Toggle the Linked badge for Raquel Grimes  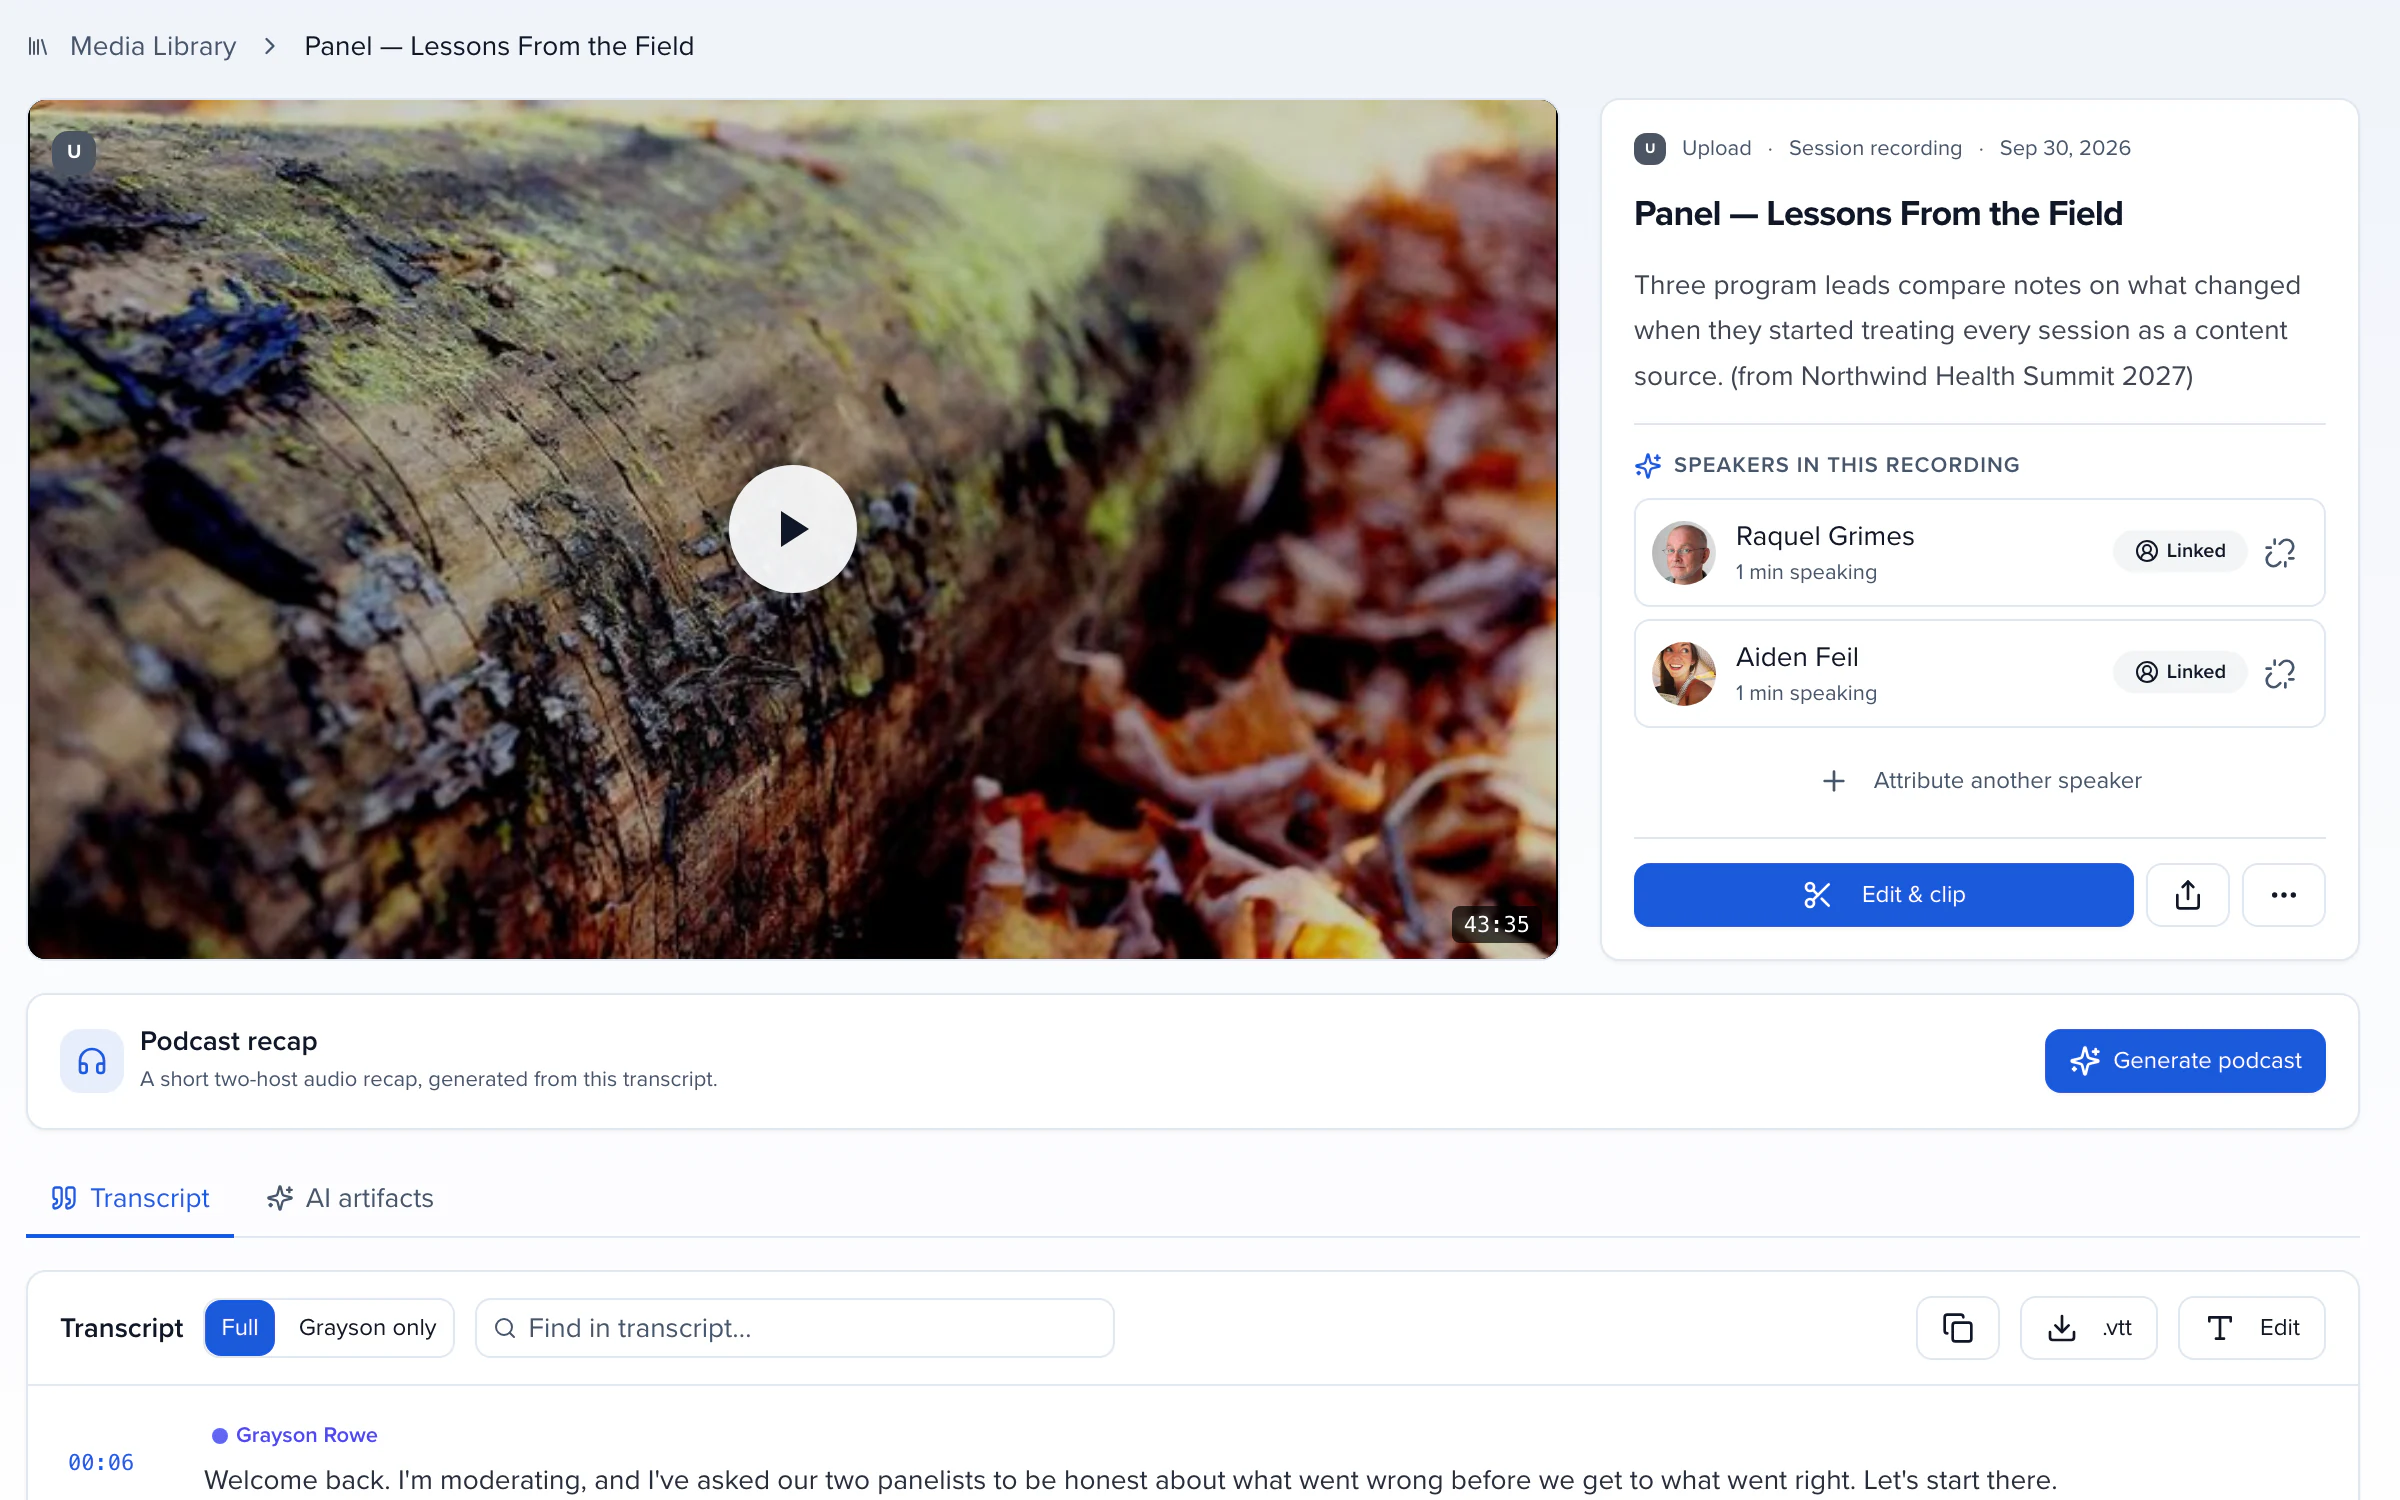pos(2180,551)
